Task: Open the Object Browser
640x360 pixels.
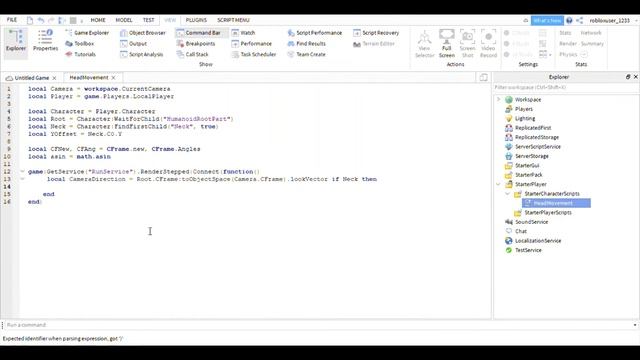Action: 143,33
